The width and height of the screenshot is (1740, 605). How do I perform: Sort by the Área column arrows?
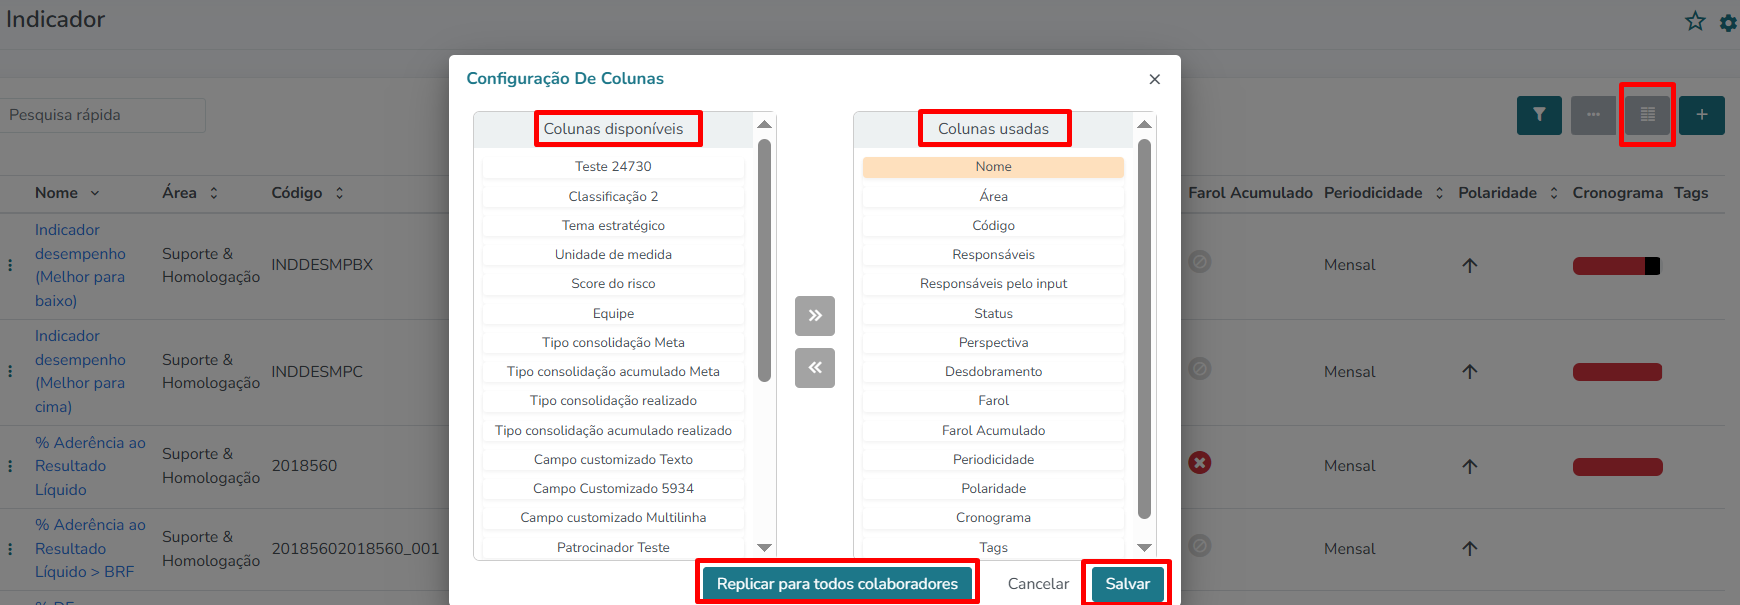tap(214, 193)
